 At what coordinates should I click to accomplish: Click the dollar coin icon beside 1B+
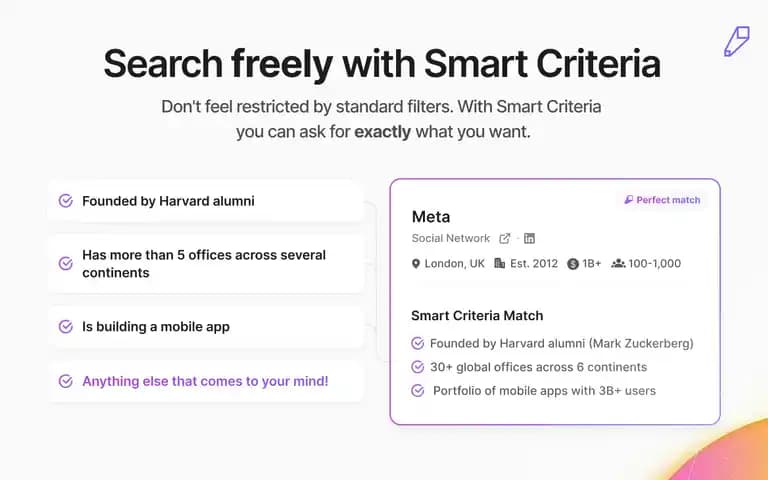click(x=573, y=264)
